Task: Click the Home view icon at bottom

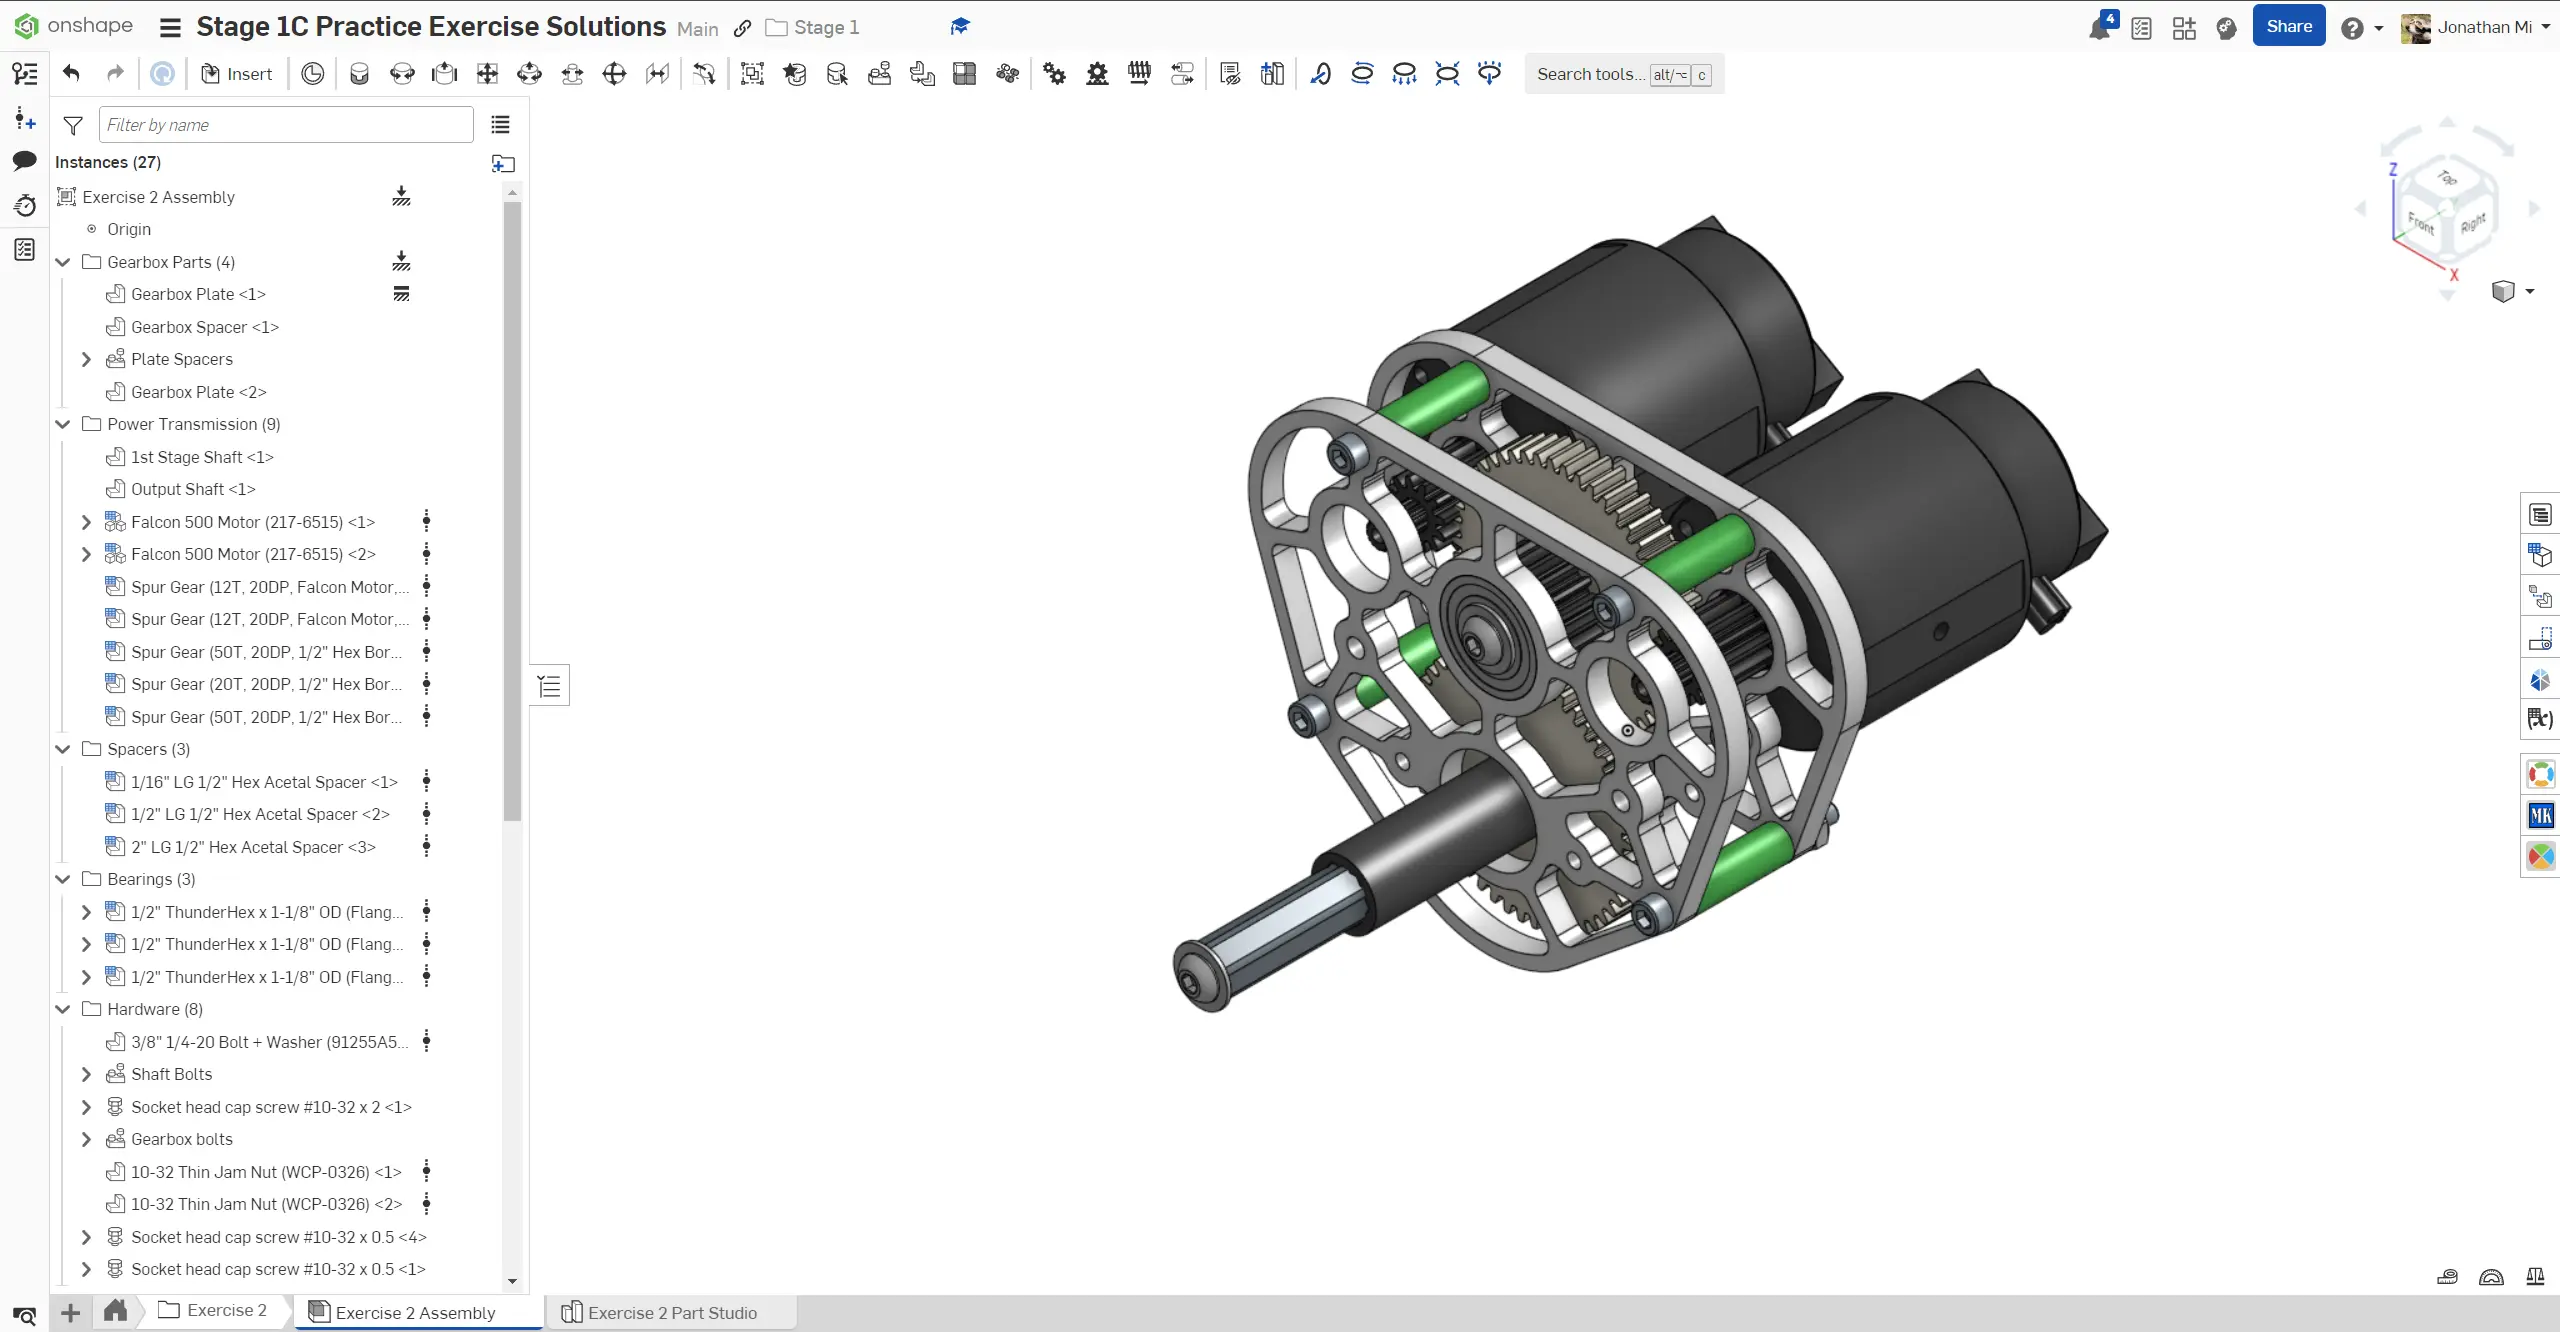Action: [x=116, y=1311]
